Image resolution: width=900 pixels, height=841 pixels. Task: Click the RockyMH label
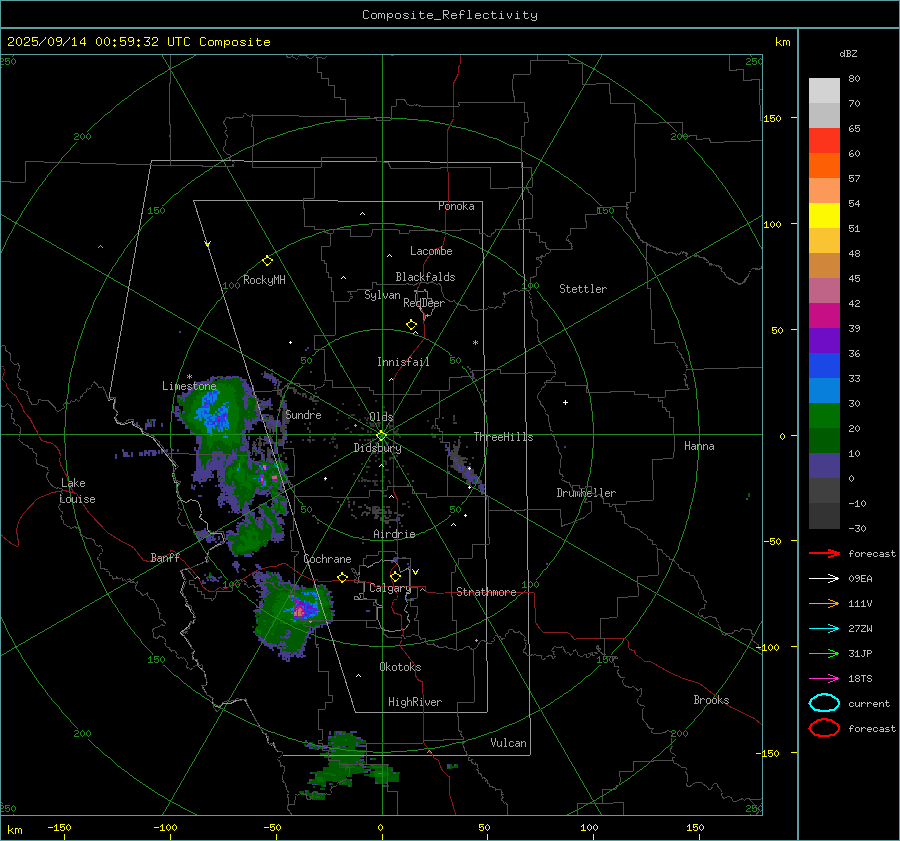point(264,280)
